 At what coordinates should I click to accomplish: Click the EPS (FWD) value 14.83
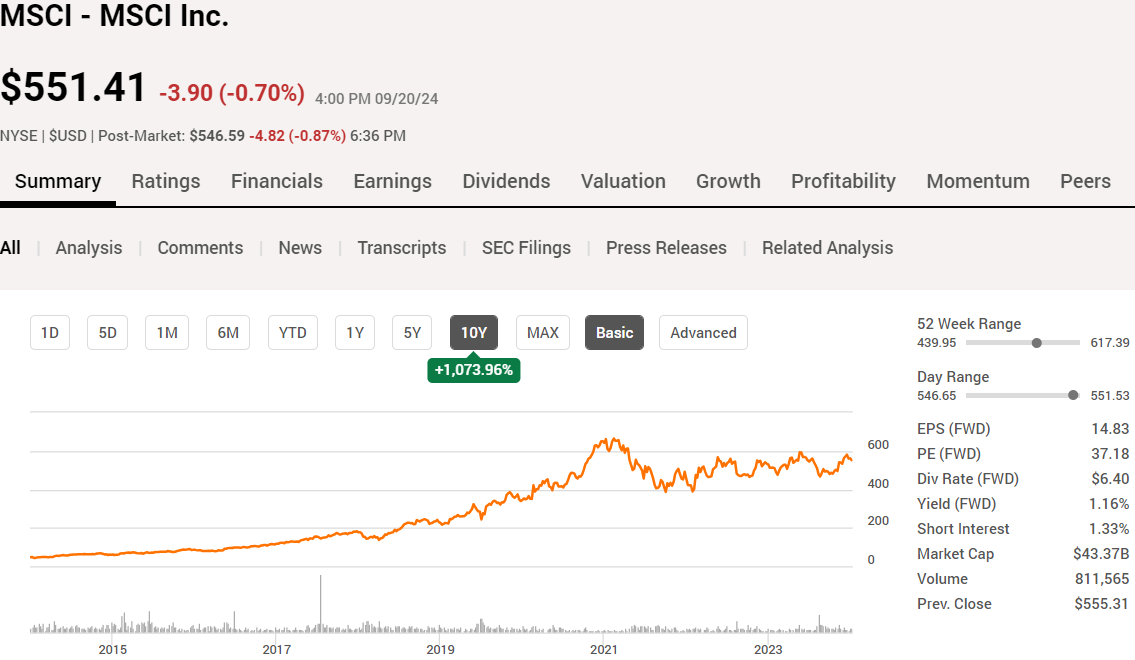tap(1110, 429)
